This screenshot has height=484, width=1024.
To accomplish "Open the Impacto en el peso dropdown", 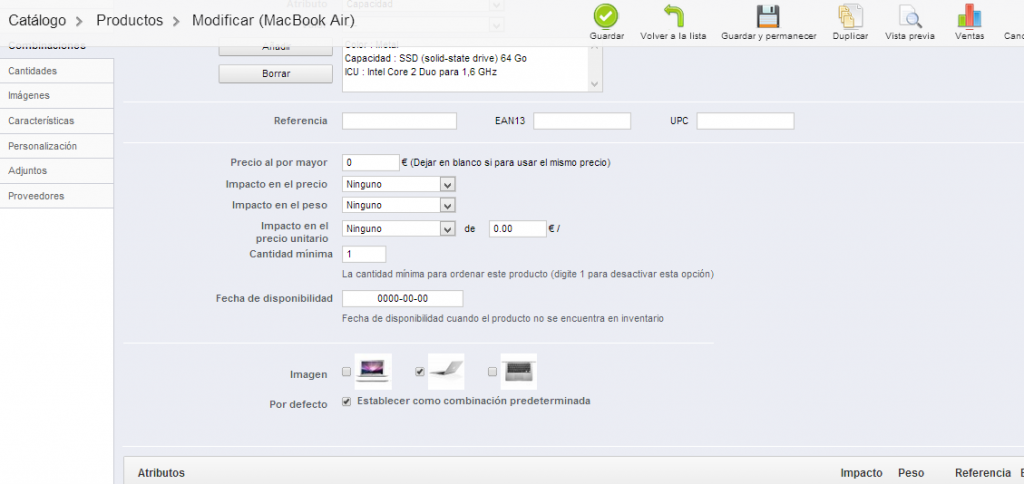I will click(x=399, y=205).
